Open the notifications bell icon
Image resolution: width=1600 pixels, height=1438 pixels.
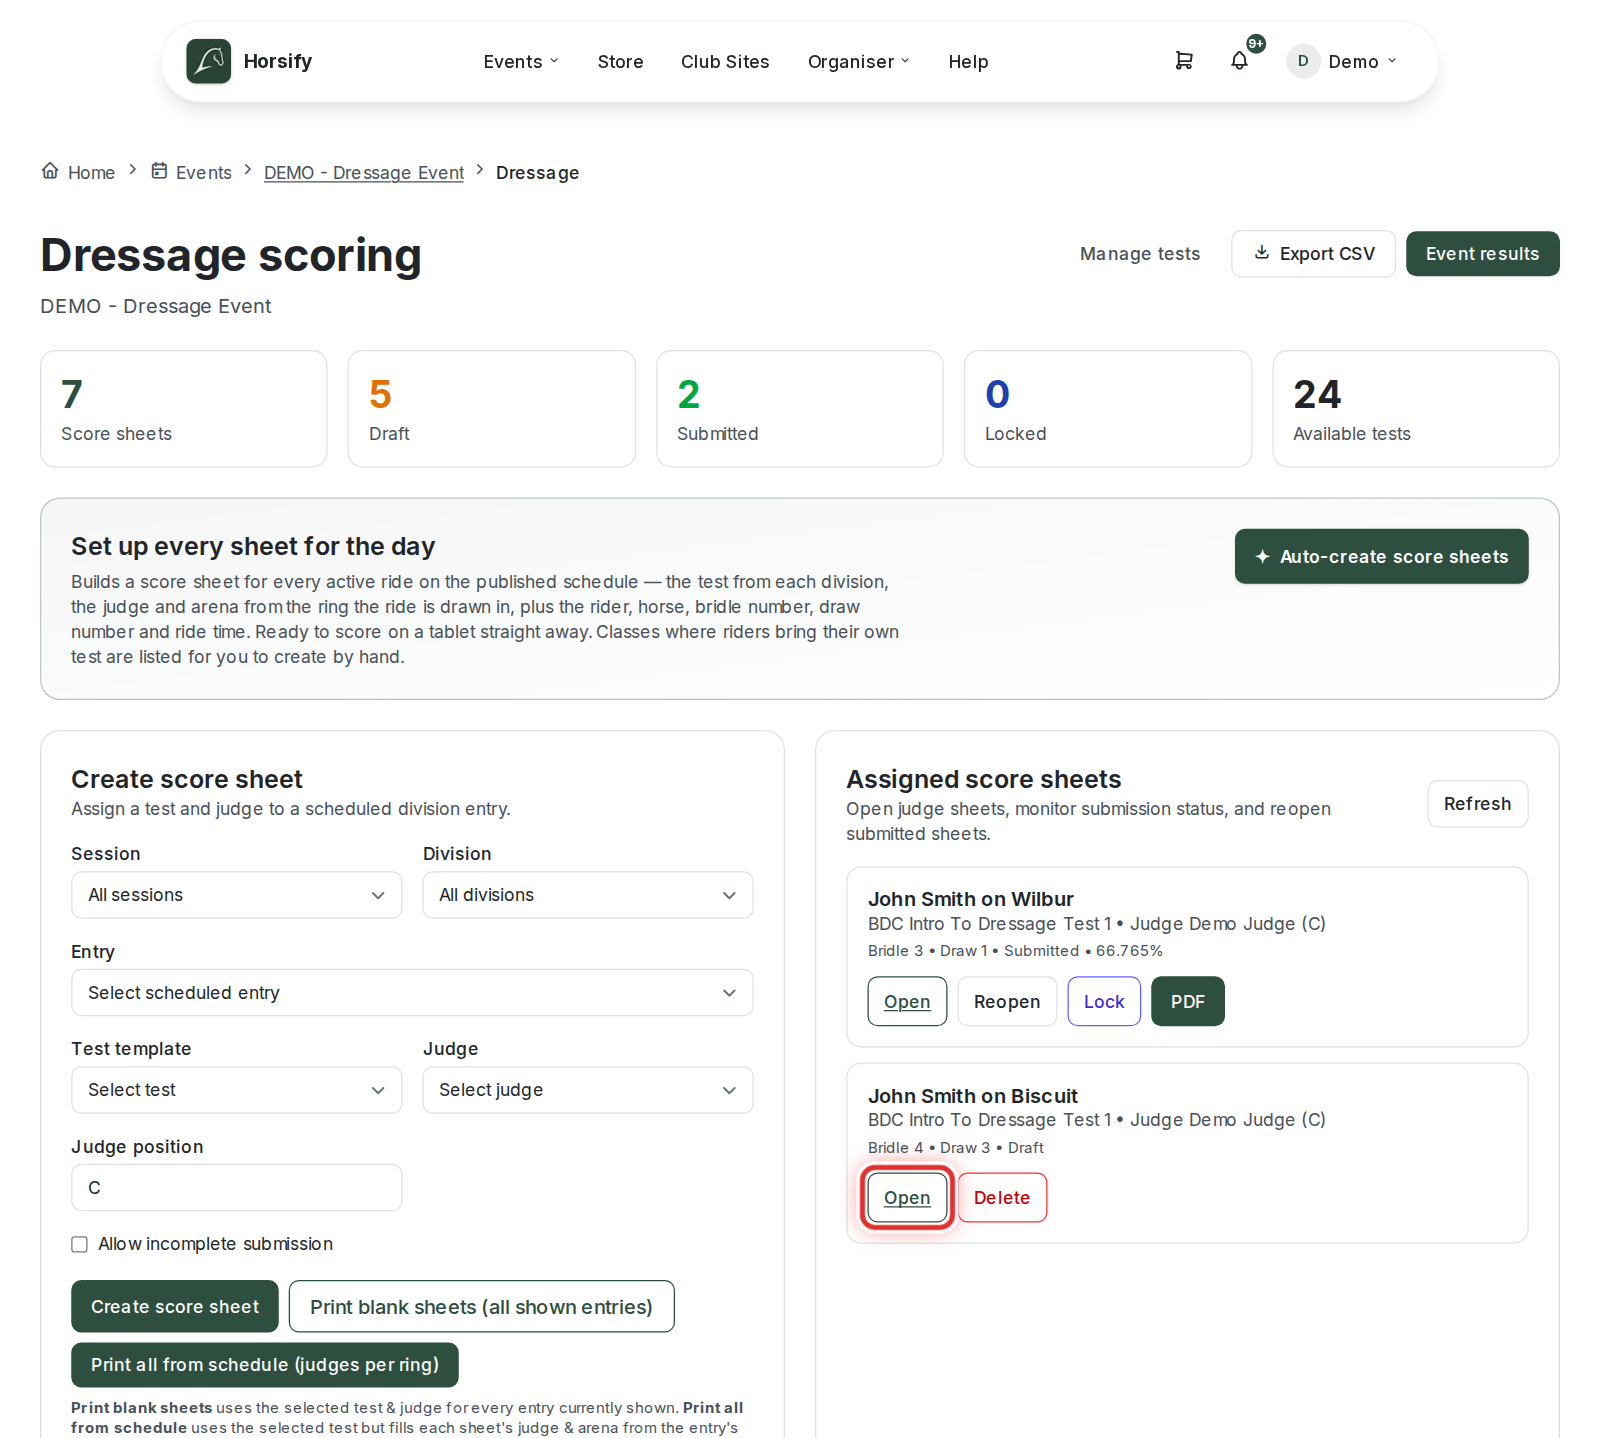[1239, 61]
